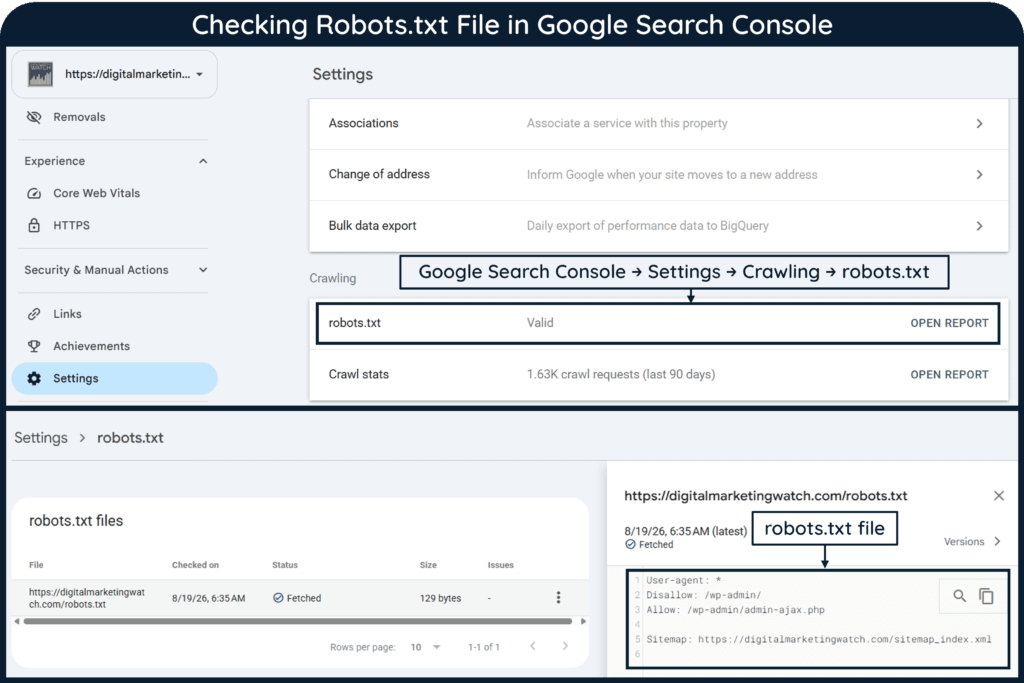Click the Issues column header
The image size is (1024, 683).
[500, 565]
